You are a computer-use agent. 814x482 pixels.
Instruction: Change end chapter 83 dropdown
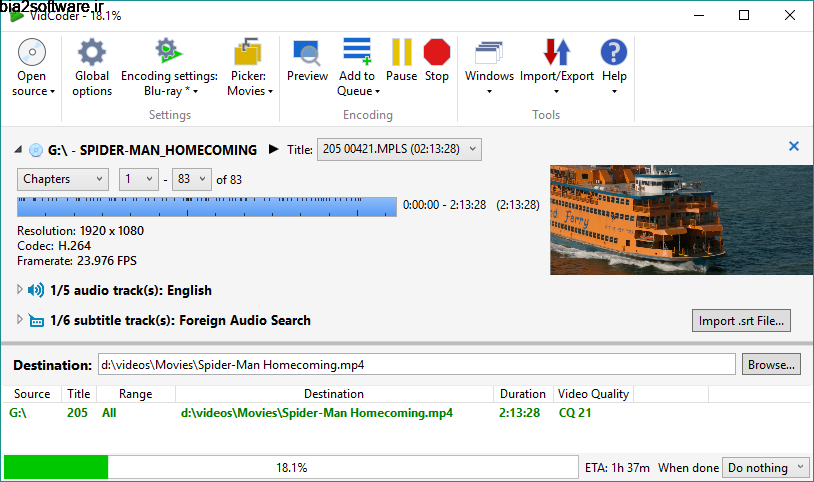click(192, 179)
